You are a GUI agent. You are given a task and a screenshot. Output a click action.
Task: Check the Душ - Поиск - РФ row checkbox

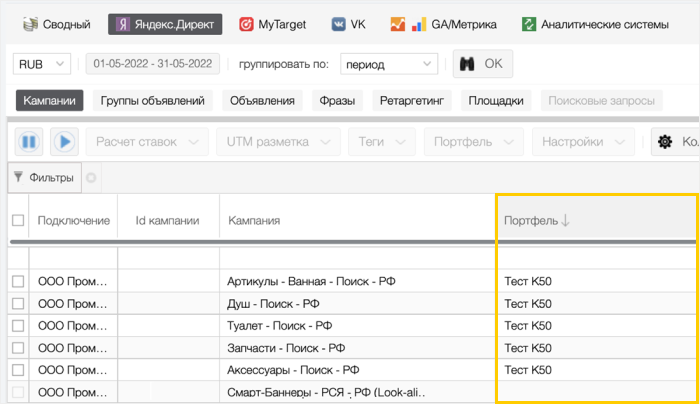click(x=18, y=303)
